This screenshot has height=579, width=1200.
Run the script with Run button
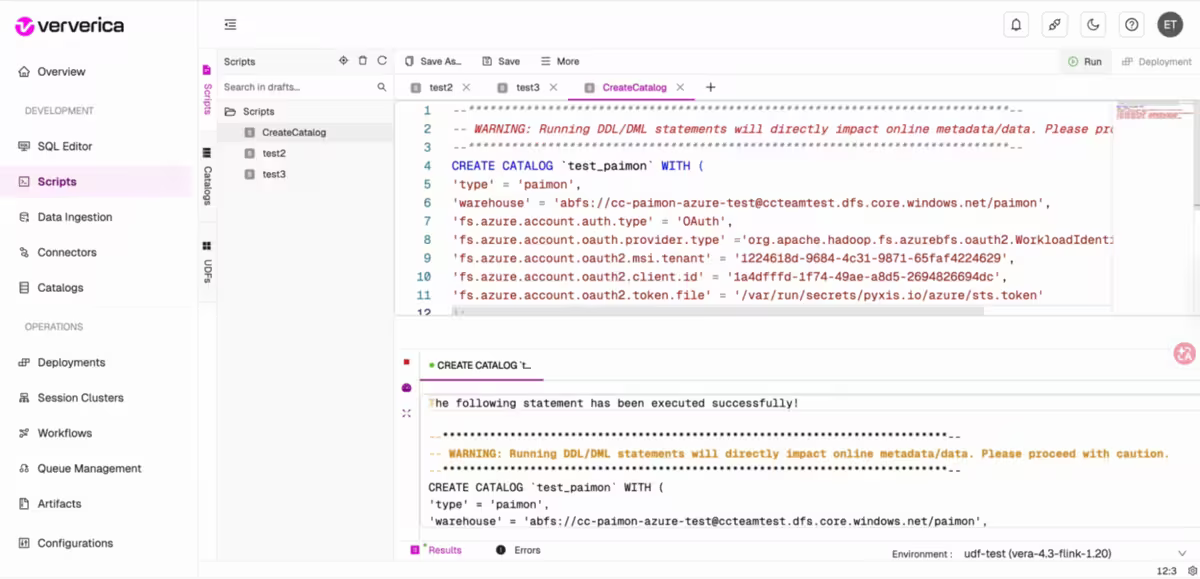[1085, 61]
